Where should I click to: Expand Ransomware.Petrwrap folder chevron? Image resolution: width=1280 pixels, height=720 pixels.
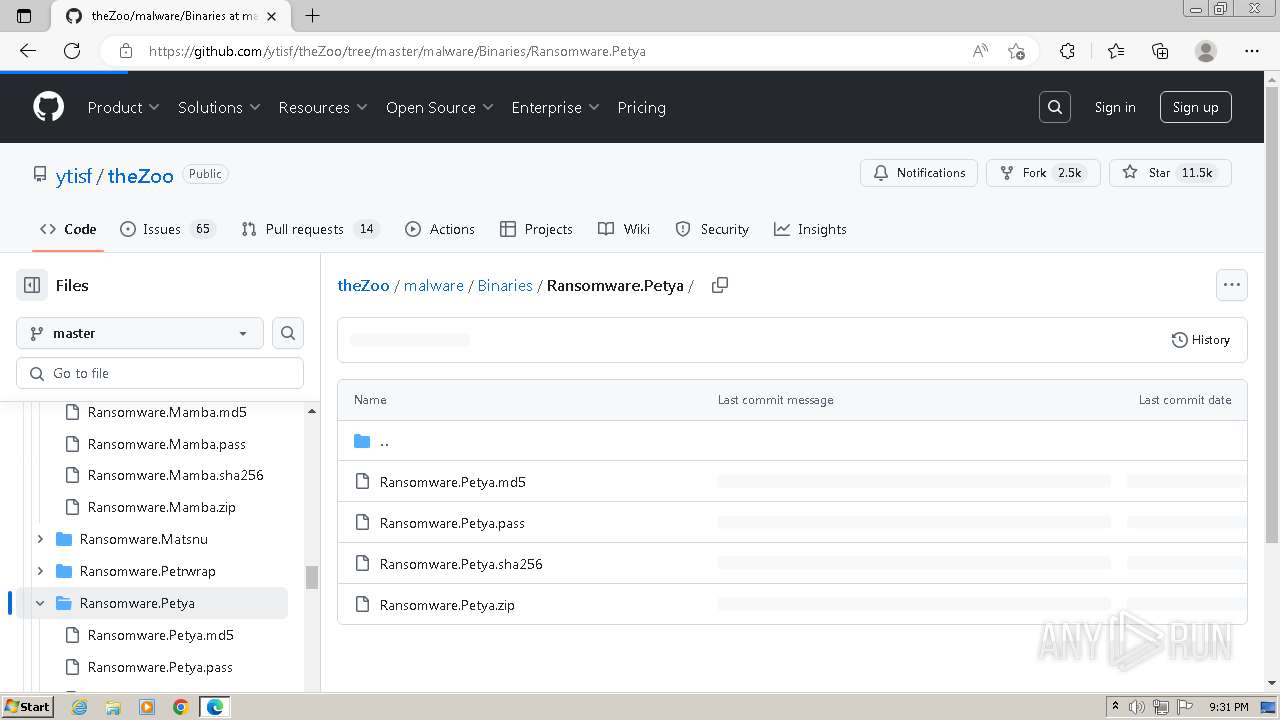pos(40,571)
